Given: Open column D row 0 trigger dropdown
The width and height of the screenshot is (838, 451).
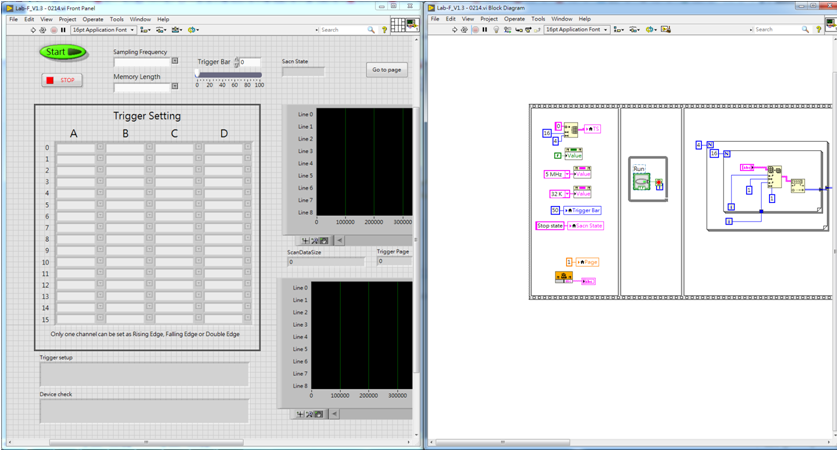Looking at the screenshot, I should click(x=247, y=147).
